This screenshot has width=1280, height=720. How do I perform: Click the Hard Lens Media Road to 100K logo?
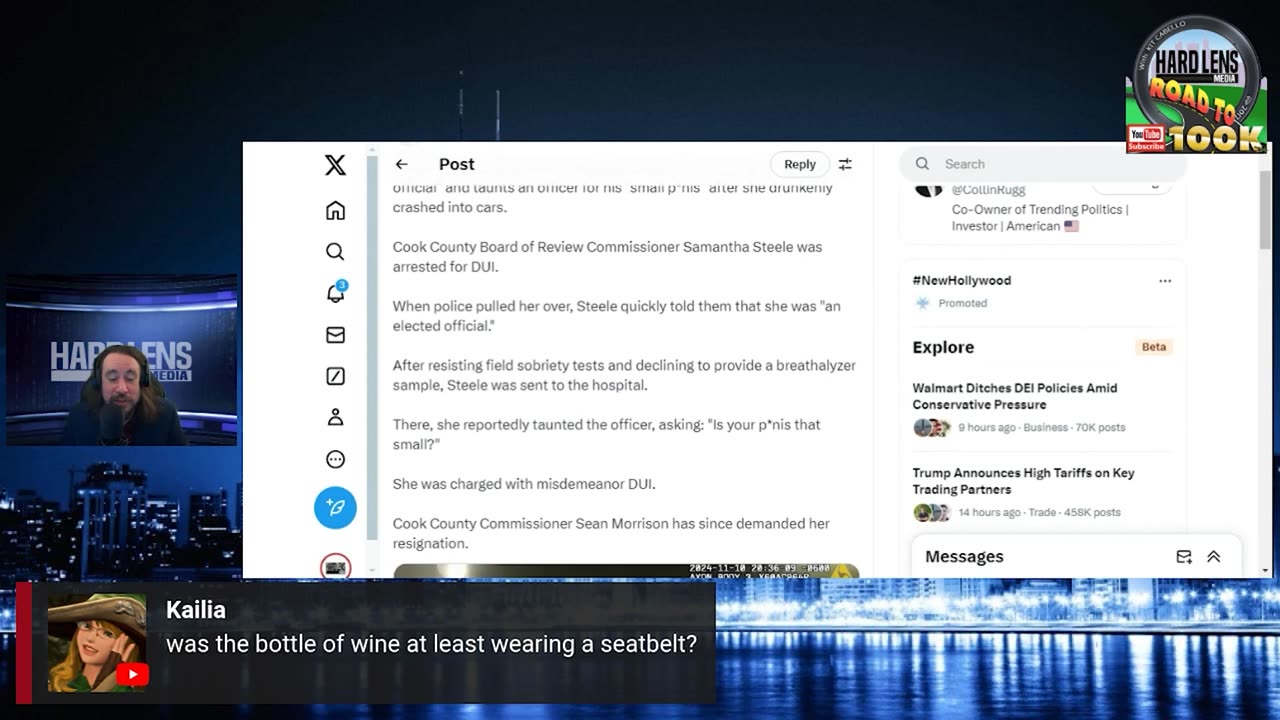coord(1196,86)
